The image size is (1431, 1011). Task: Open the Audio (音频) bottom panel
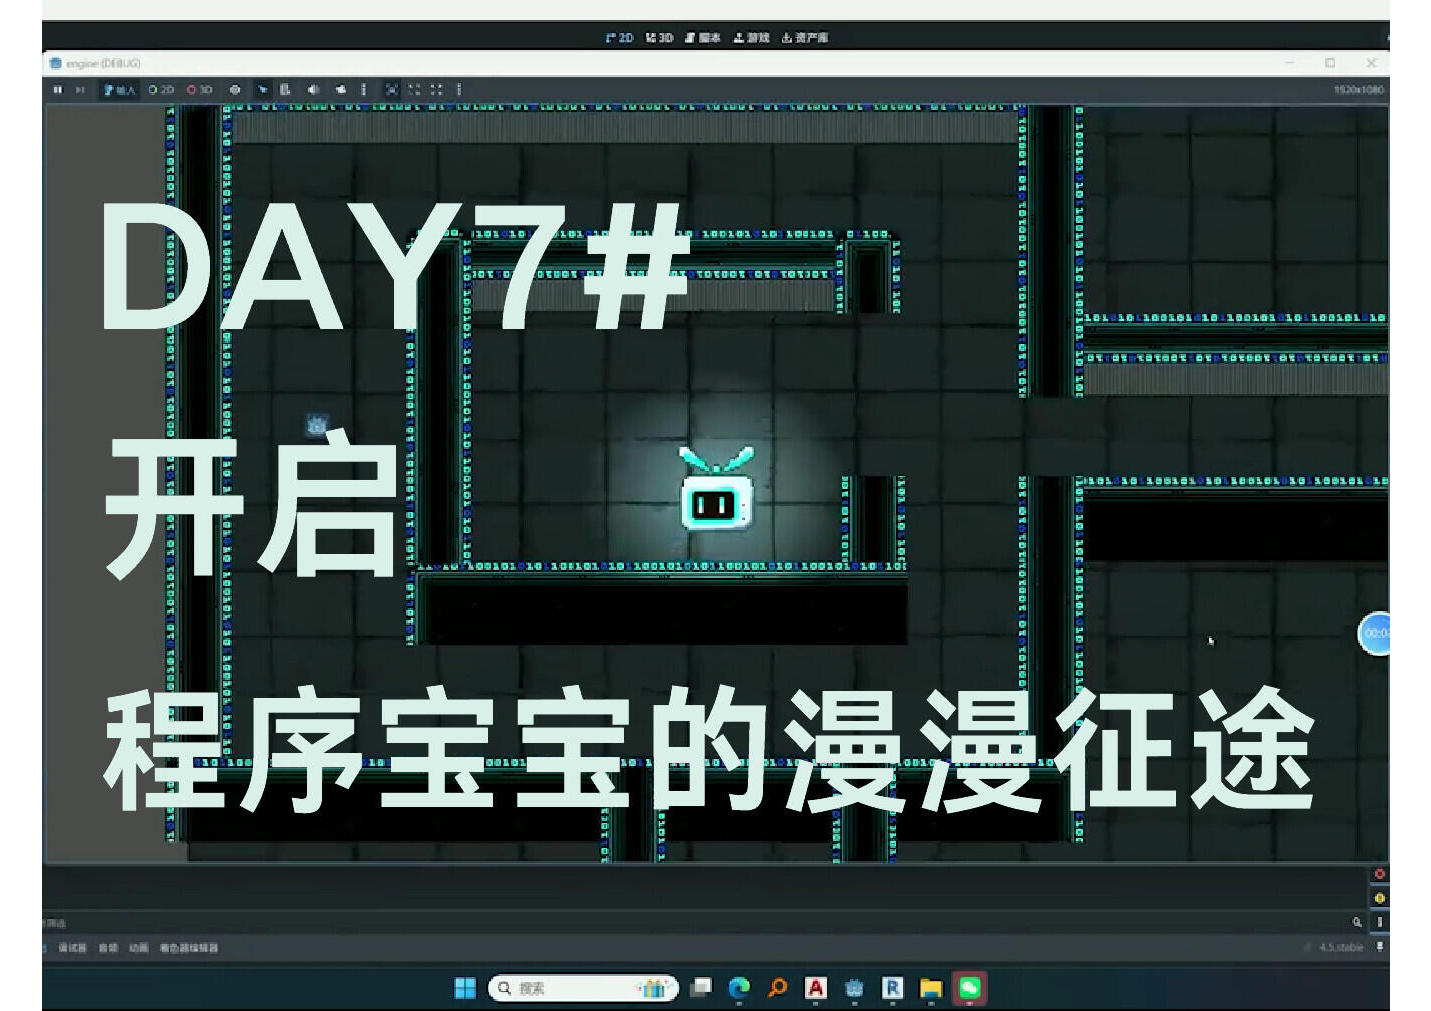click(x=108, y=948)
